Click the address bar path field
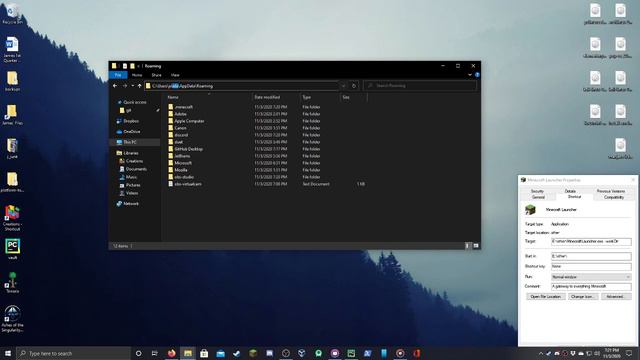The image size is (640, 360). [x=242, y=86]
